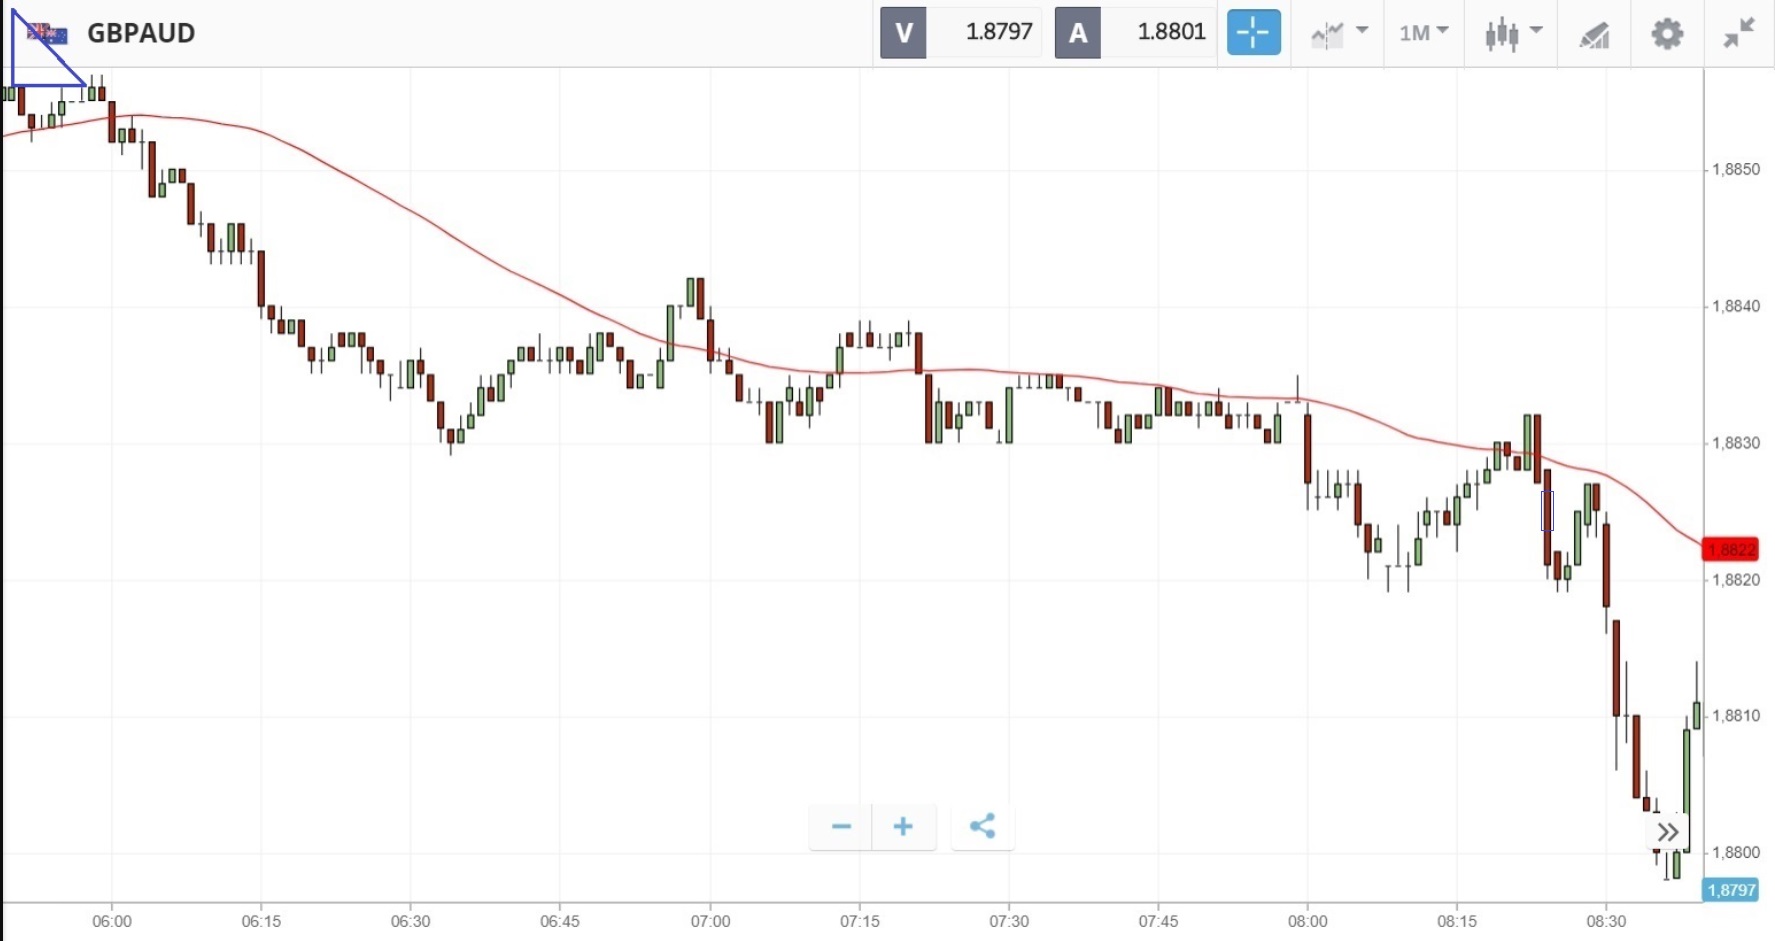Screen dimensions: 1775x941
Task: Zoom in with the plus button
Action: (x=903, y=827)
